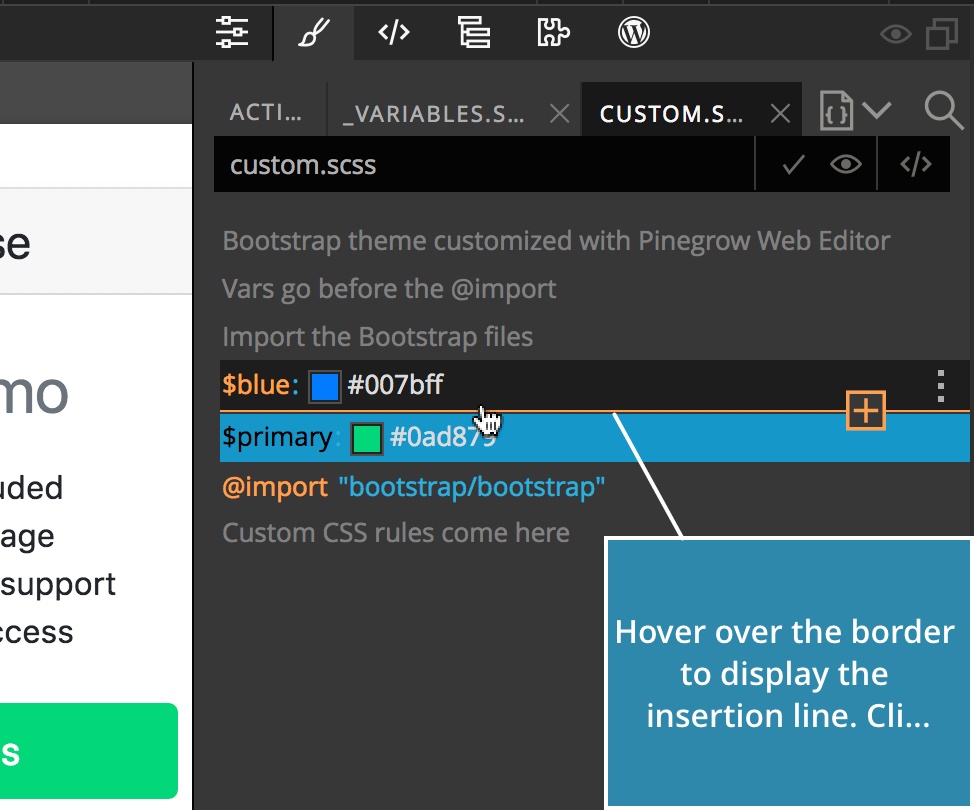This screenshot has width=974, height=810.
Task: Open the green color swatch for $primary
Action: (x=366, y=439)
